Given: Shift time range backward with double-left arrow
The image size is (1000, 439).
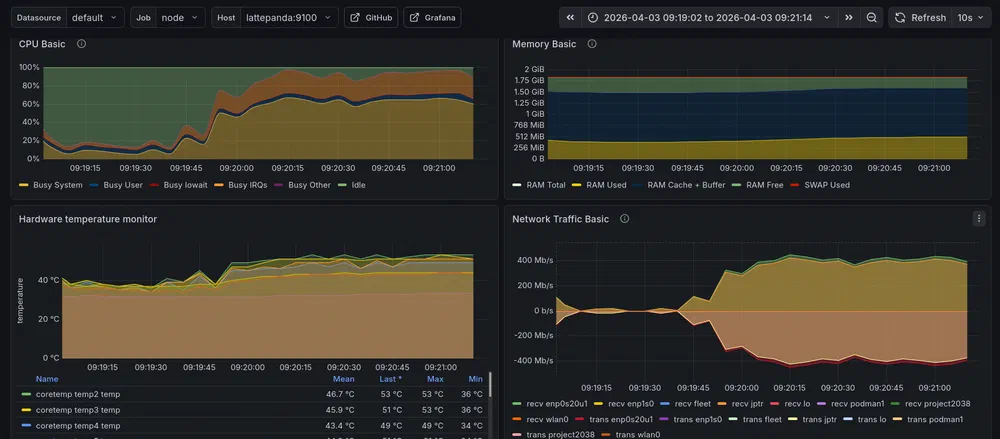Looking at the screenshot, I should (570, 18).
